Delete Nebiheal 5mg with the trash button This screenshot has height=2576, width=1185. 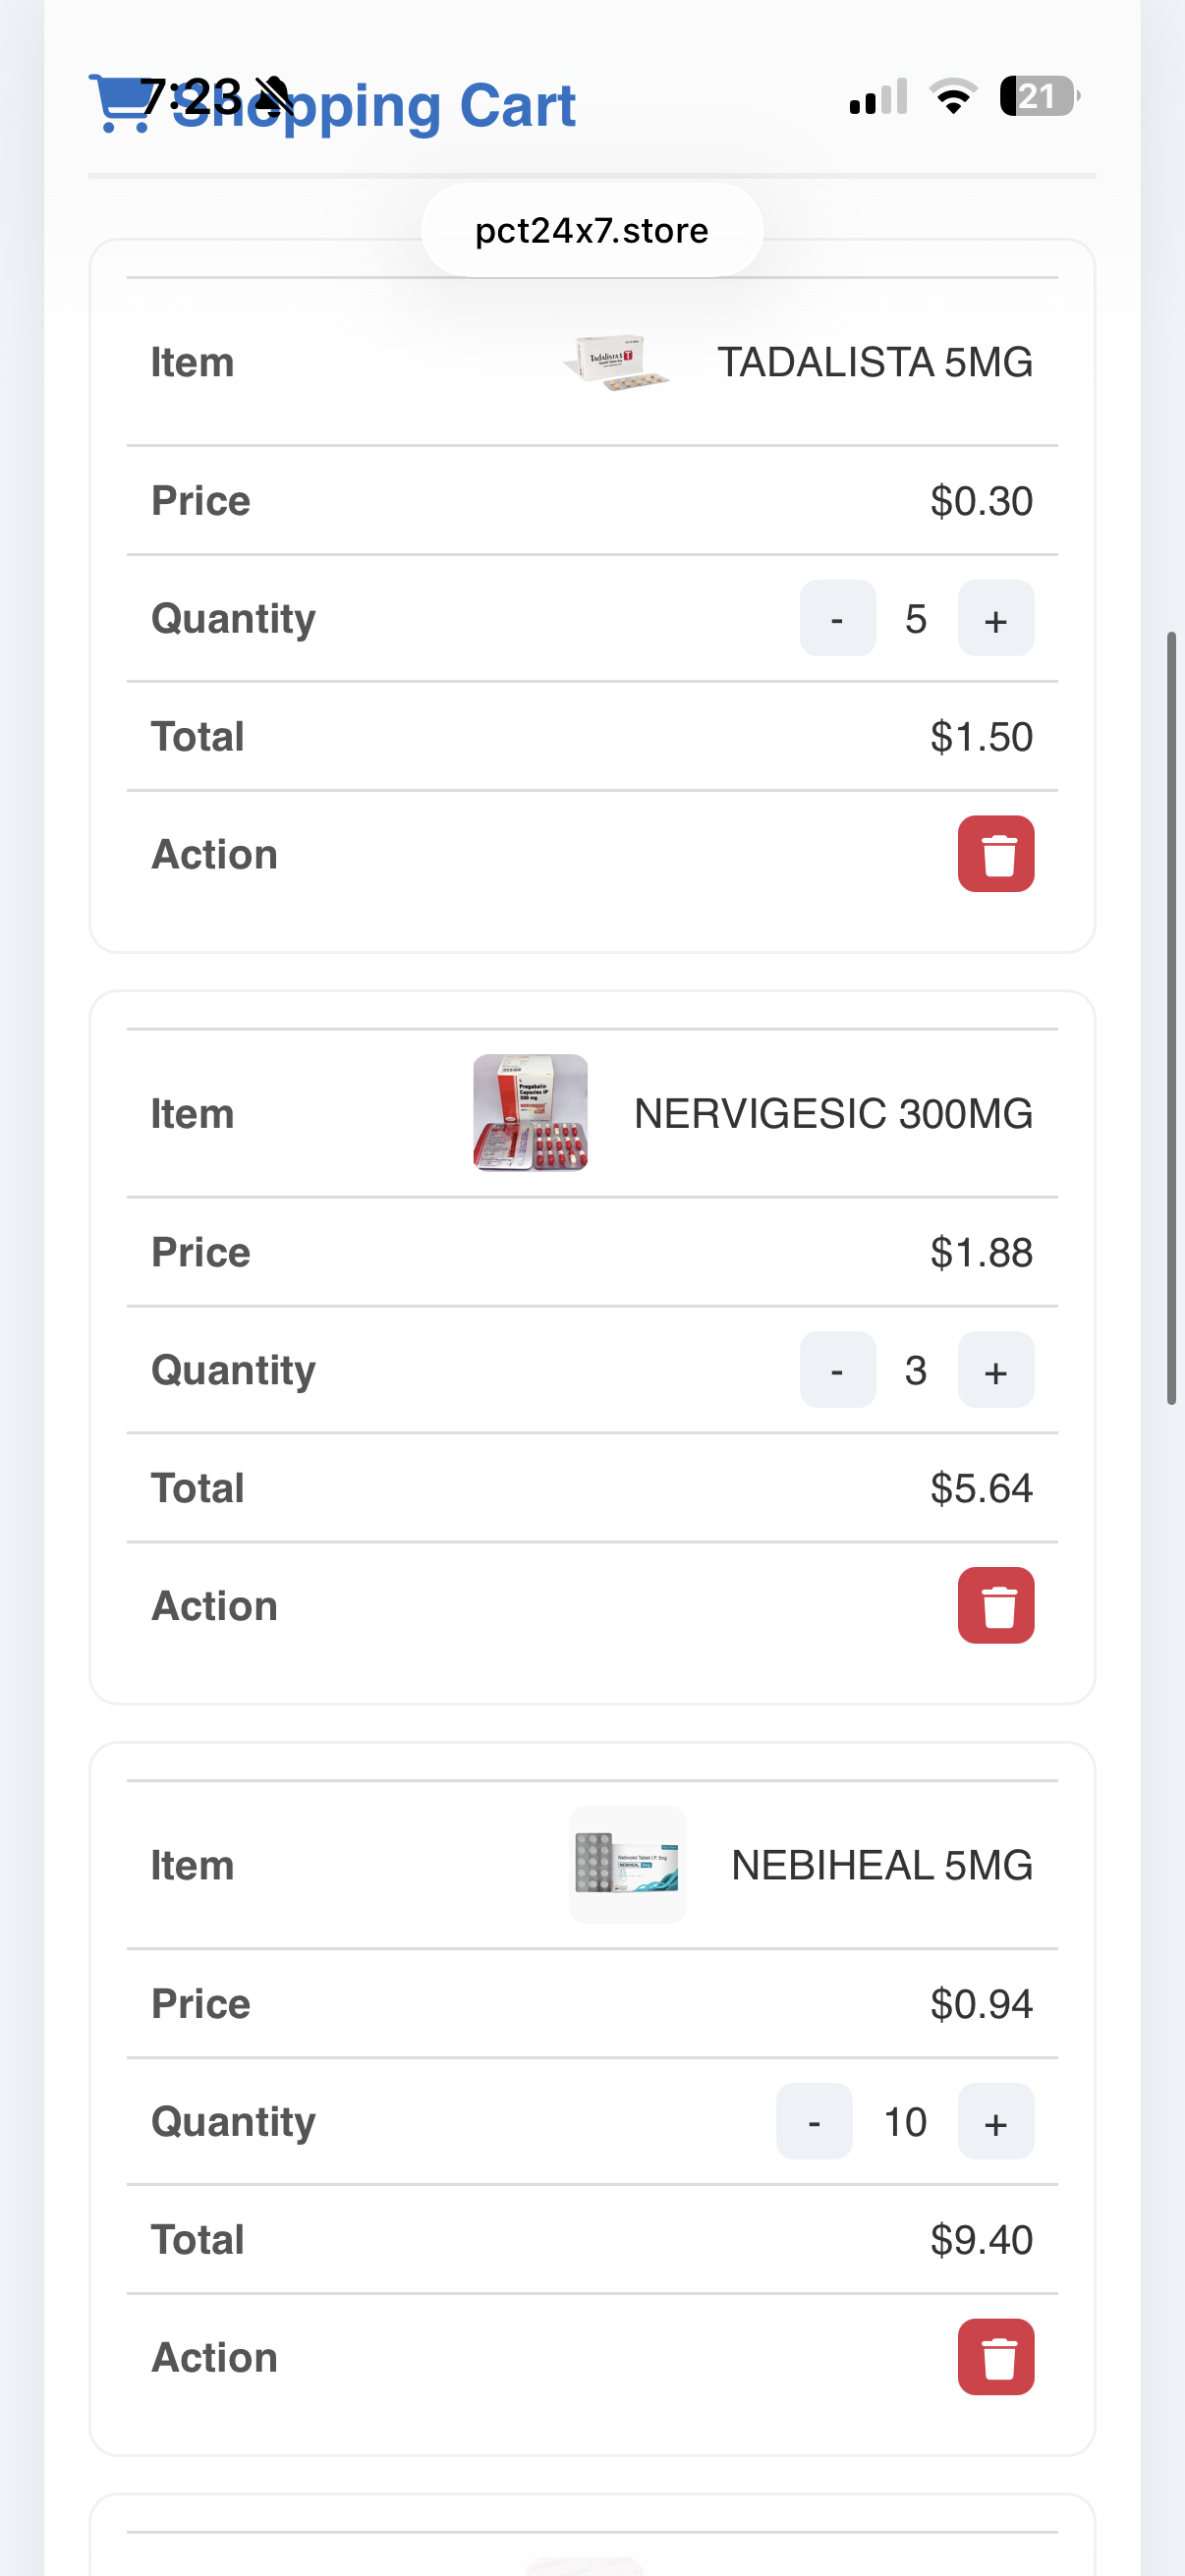pyautogui.click(x=995, y=2357)
